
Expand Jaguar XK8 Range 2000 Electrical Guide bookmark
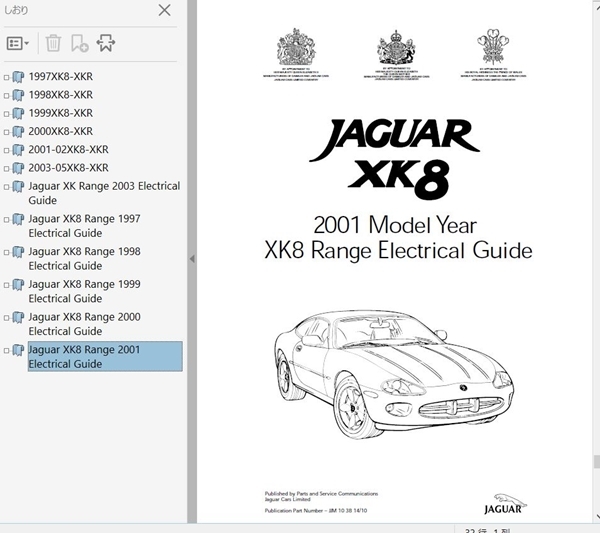point(6,318)
